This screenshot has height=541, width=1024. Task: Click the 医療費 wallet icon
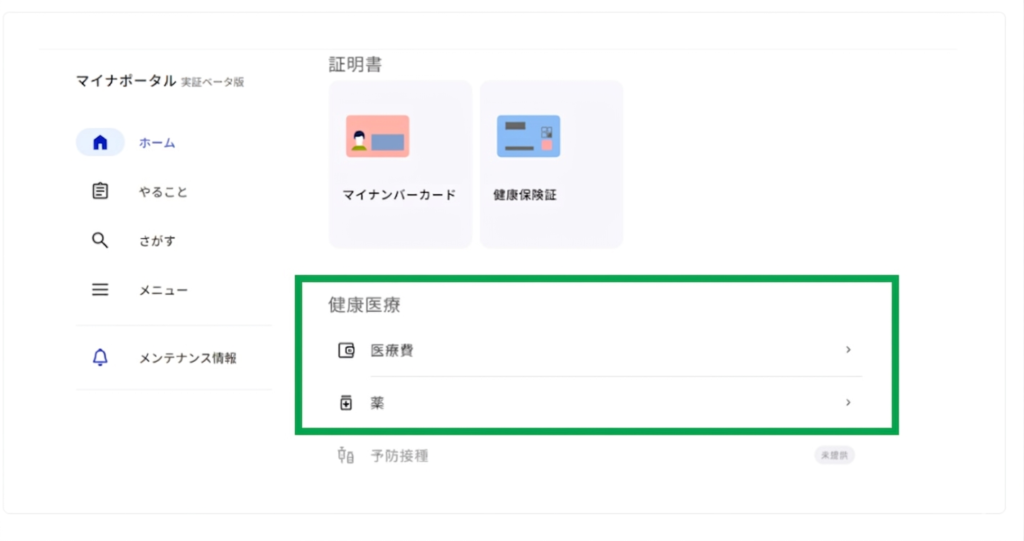[x=347, y=350]
